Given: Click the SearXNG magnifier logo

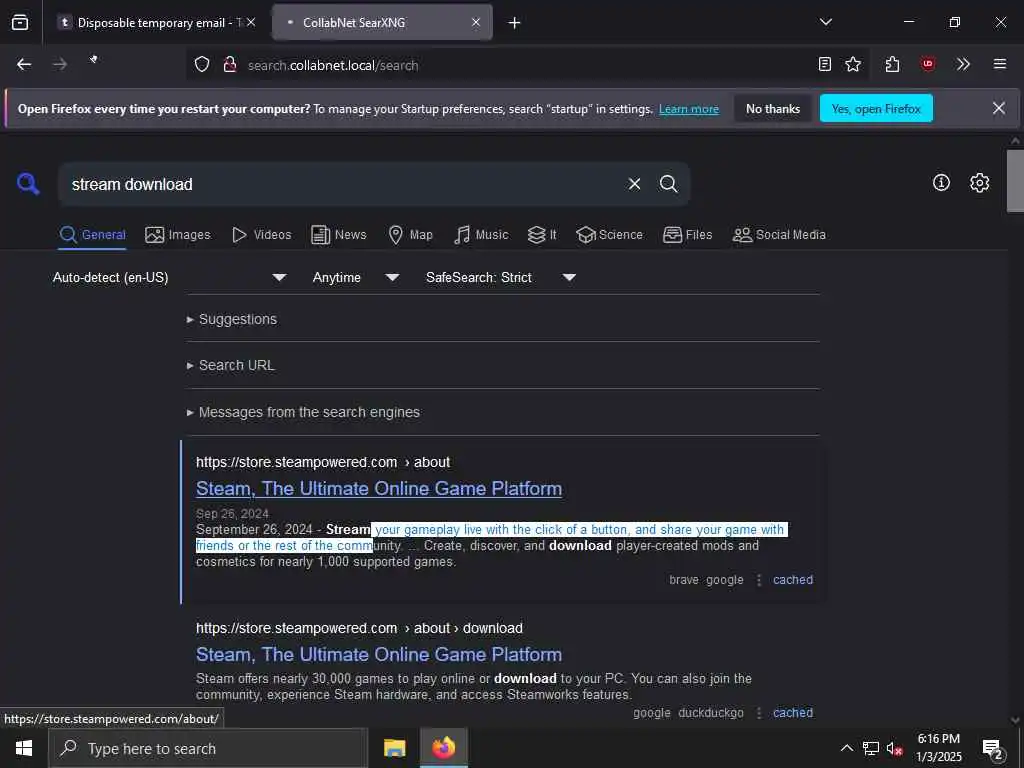Looking at the screenshot, I should pos(28,184).
